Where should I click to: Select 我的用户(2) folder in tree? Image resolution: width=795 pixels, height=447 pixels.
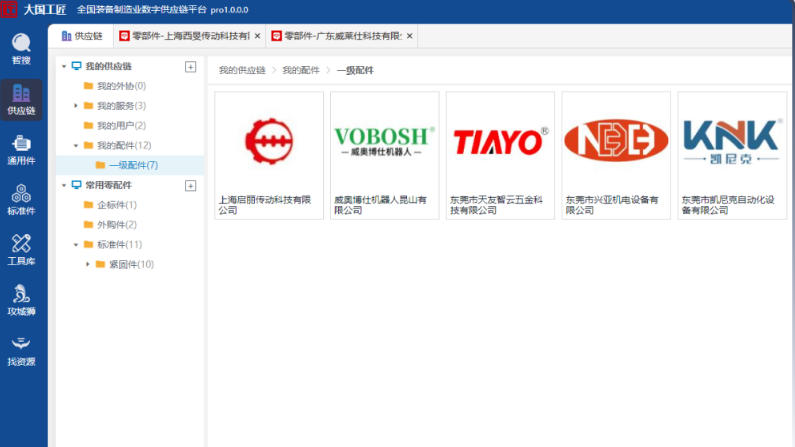(120, 125)
